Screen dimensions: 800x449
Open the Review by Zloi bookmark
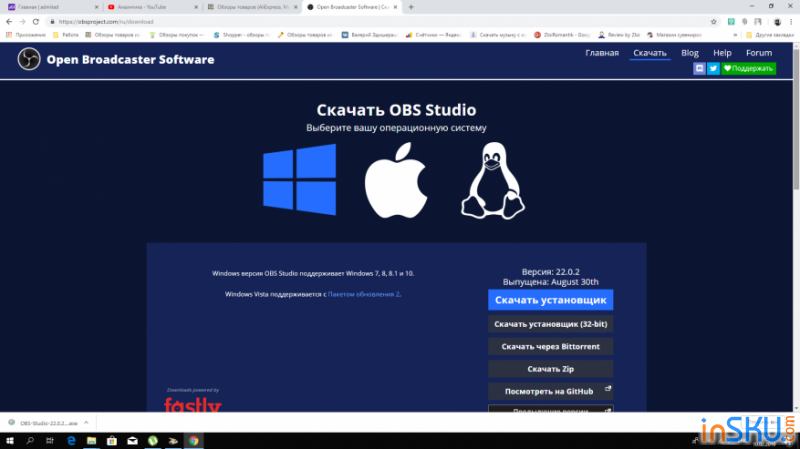(x=619, y=35)
